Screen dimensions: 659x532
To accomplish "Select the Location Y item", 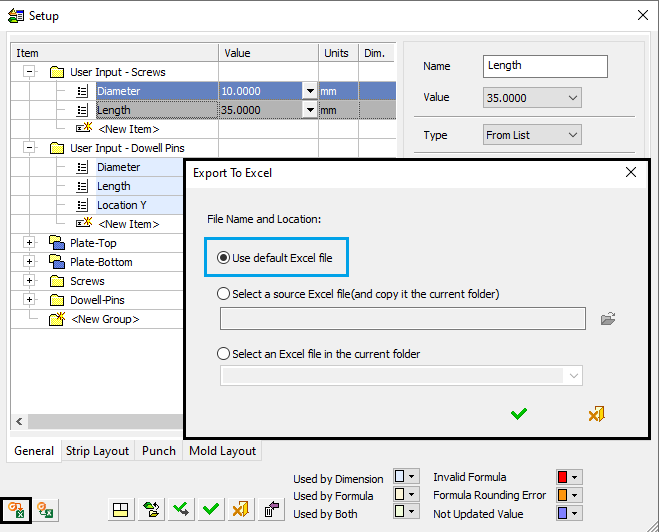I will (122, 205).
